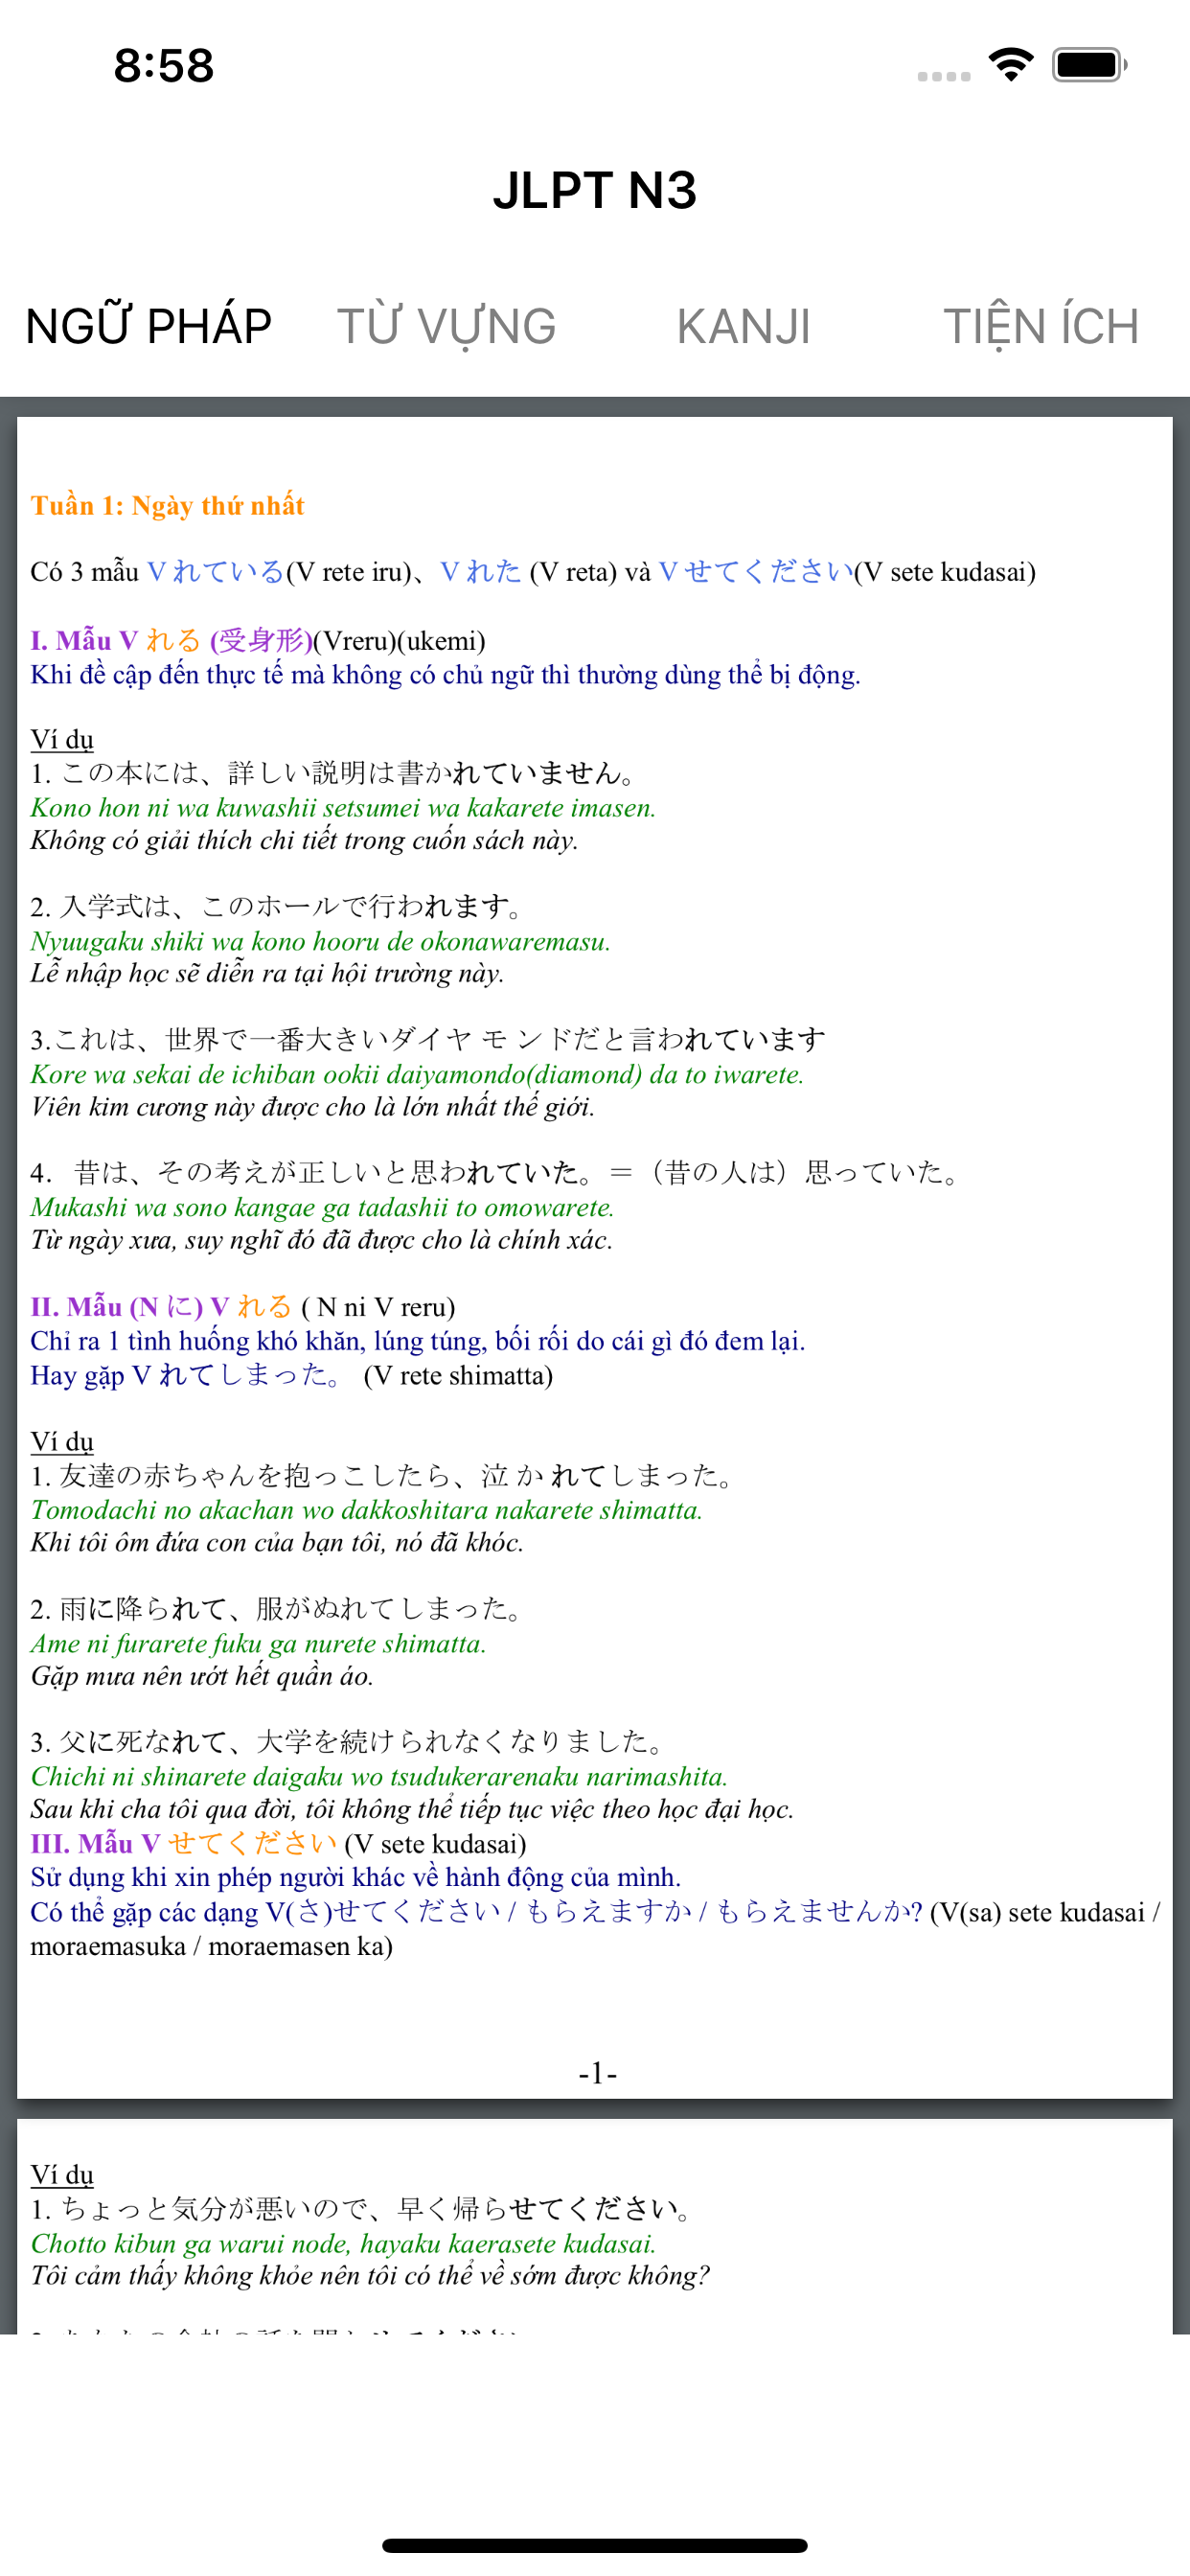Open the NGỮ PHÁP tab

click(x=149, y=326)
